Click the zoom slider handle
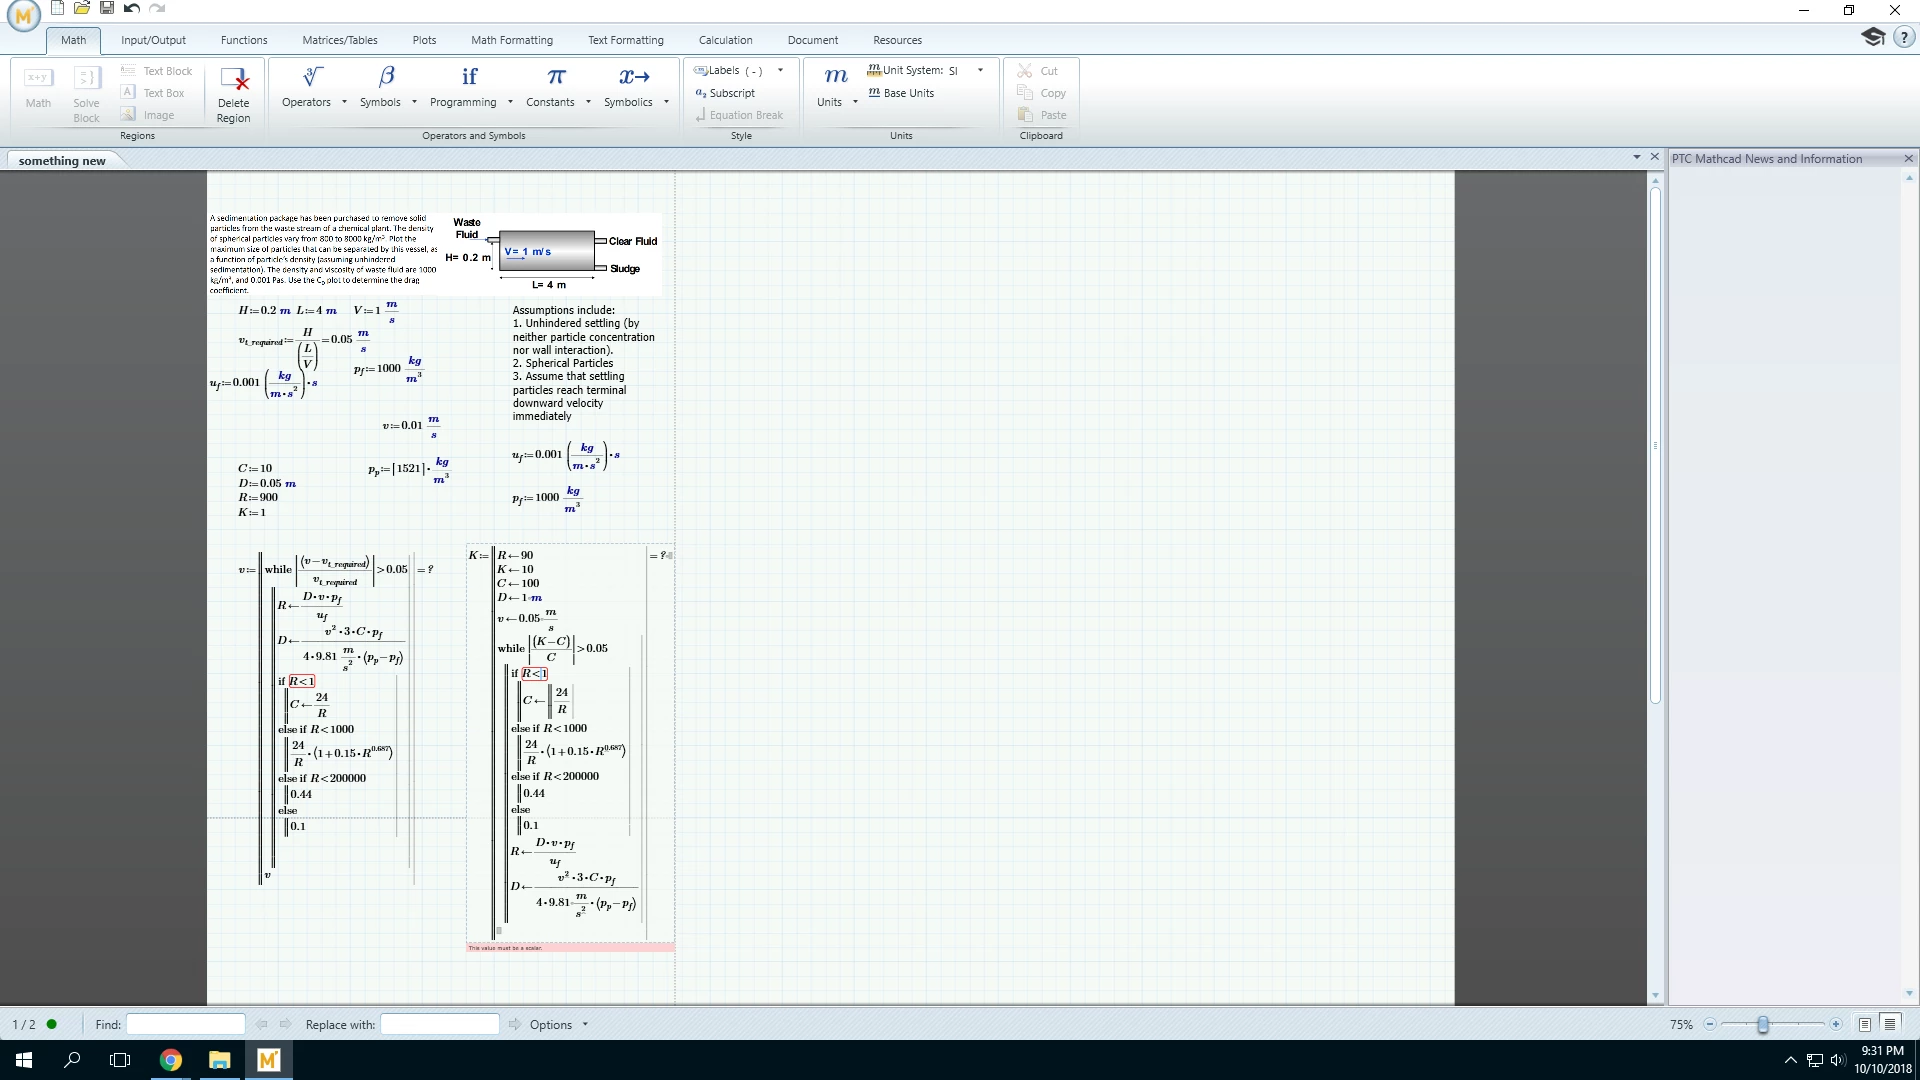 [1763, 1024]
